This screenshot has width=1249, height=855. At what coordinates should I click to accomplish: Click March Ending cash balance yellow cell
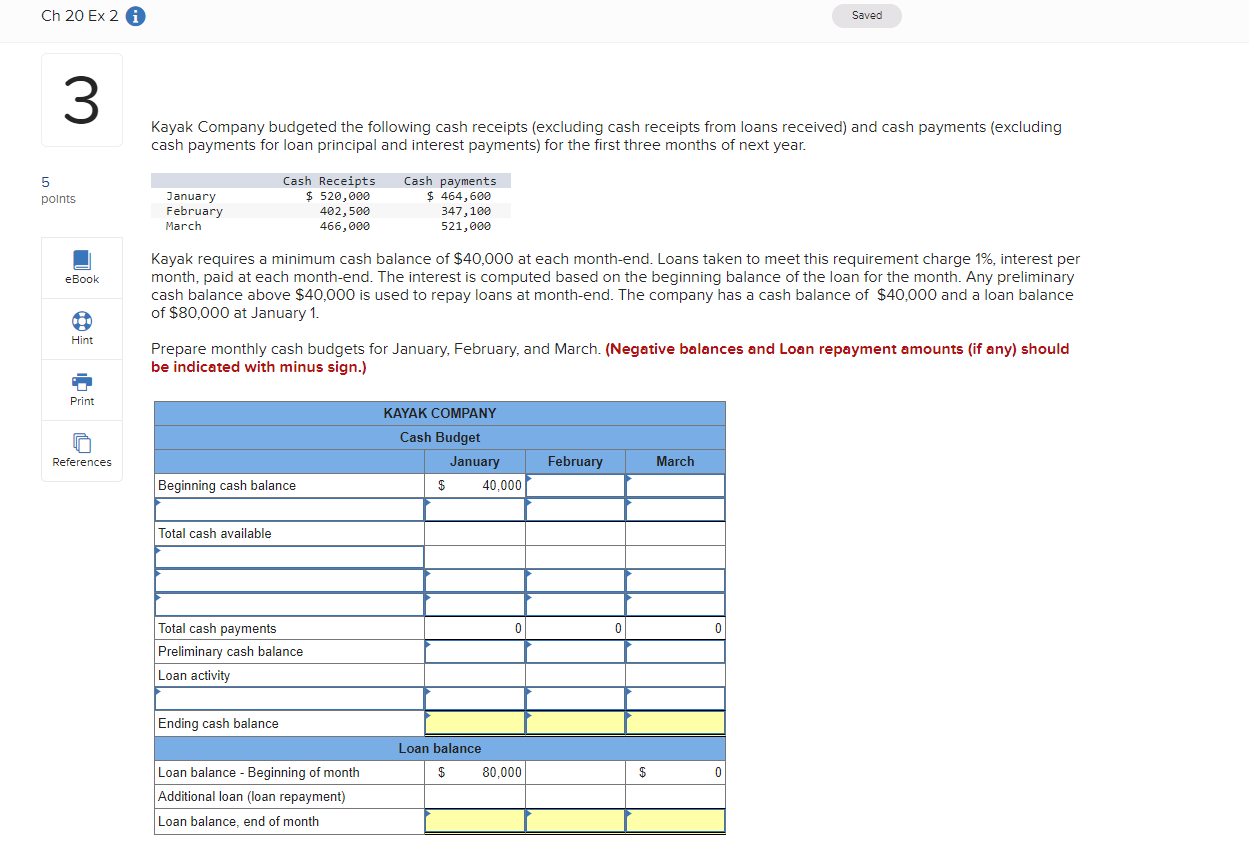click(x=676, y=723)
